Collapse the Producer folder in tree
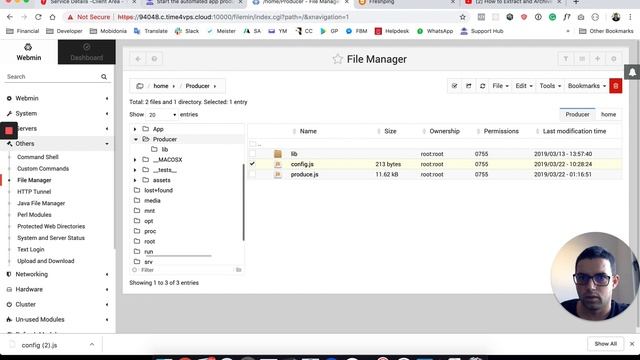 [135, 140]
